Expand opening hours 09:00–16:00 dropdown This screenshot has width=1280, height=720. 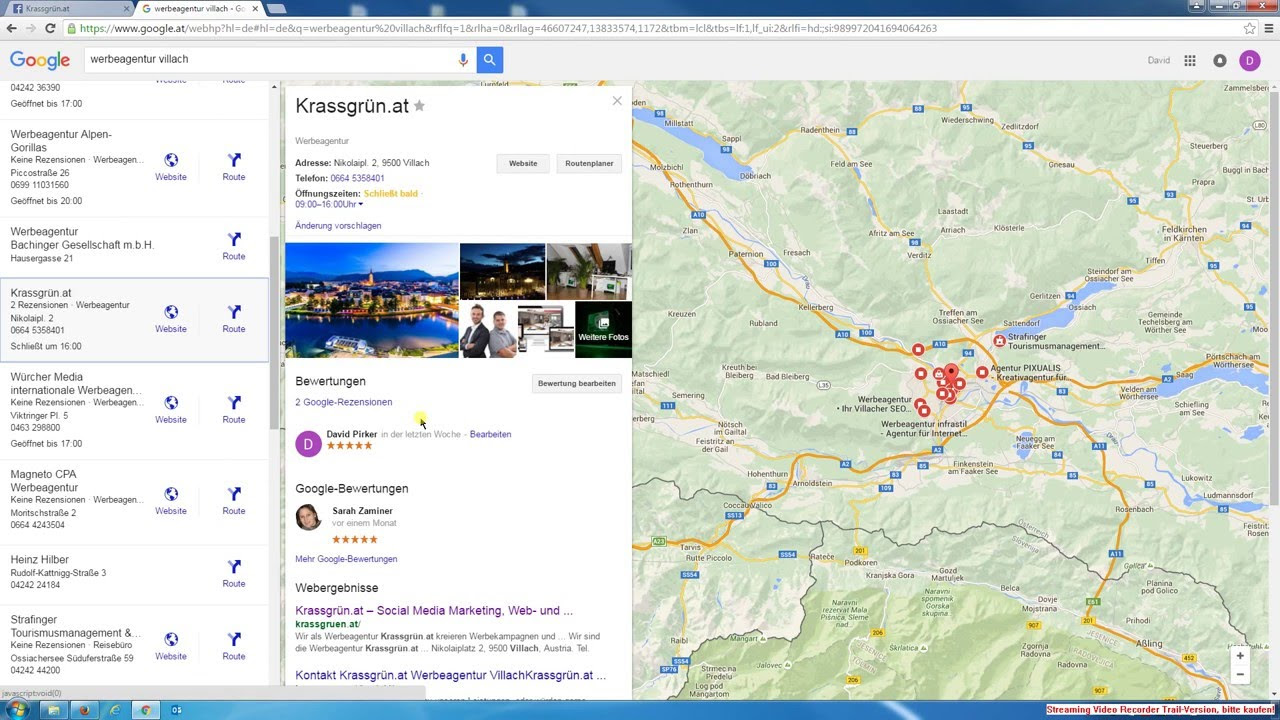pyautogui.click(x=329, y=204)
